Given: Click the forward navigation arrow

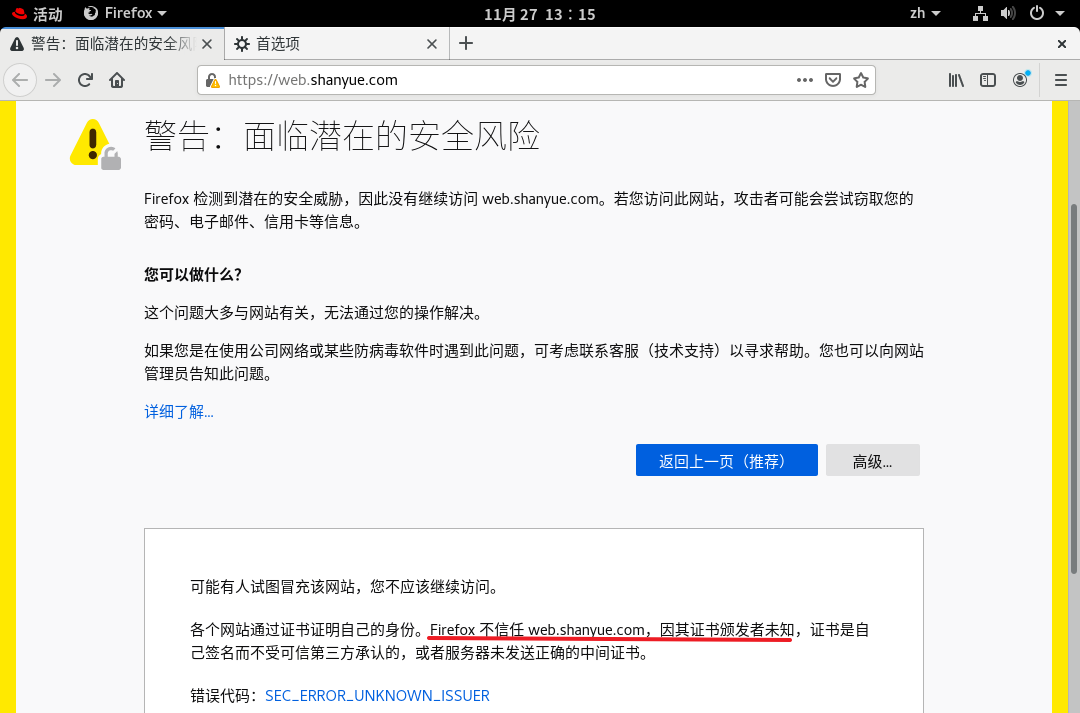Looking at the screenshot, I should coord(53,80).
